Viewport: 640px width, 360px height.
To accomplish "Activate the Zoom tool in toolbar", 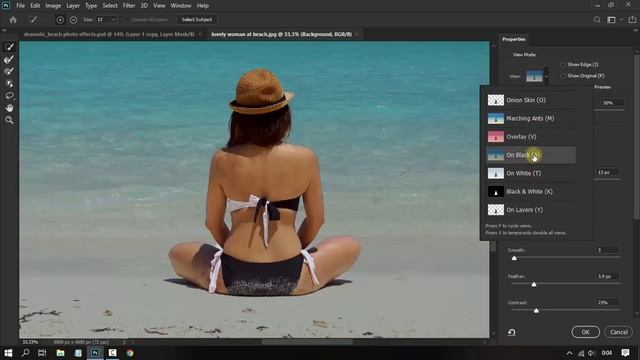I will [9, 120].
